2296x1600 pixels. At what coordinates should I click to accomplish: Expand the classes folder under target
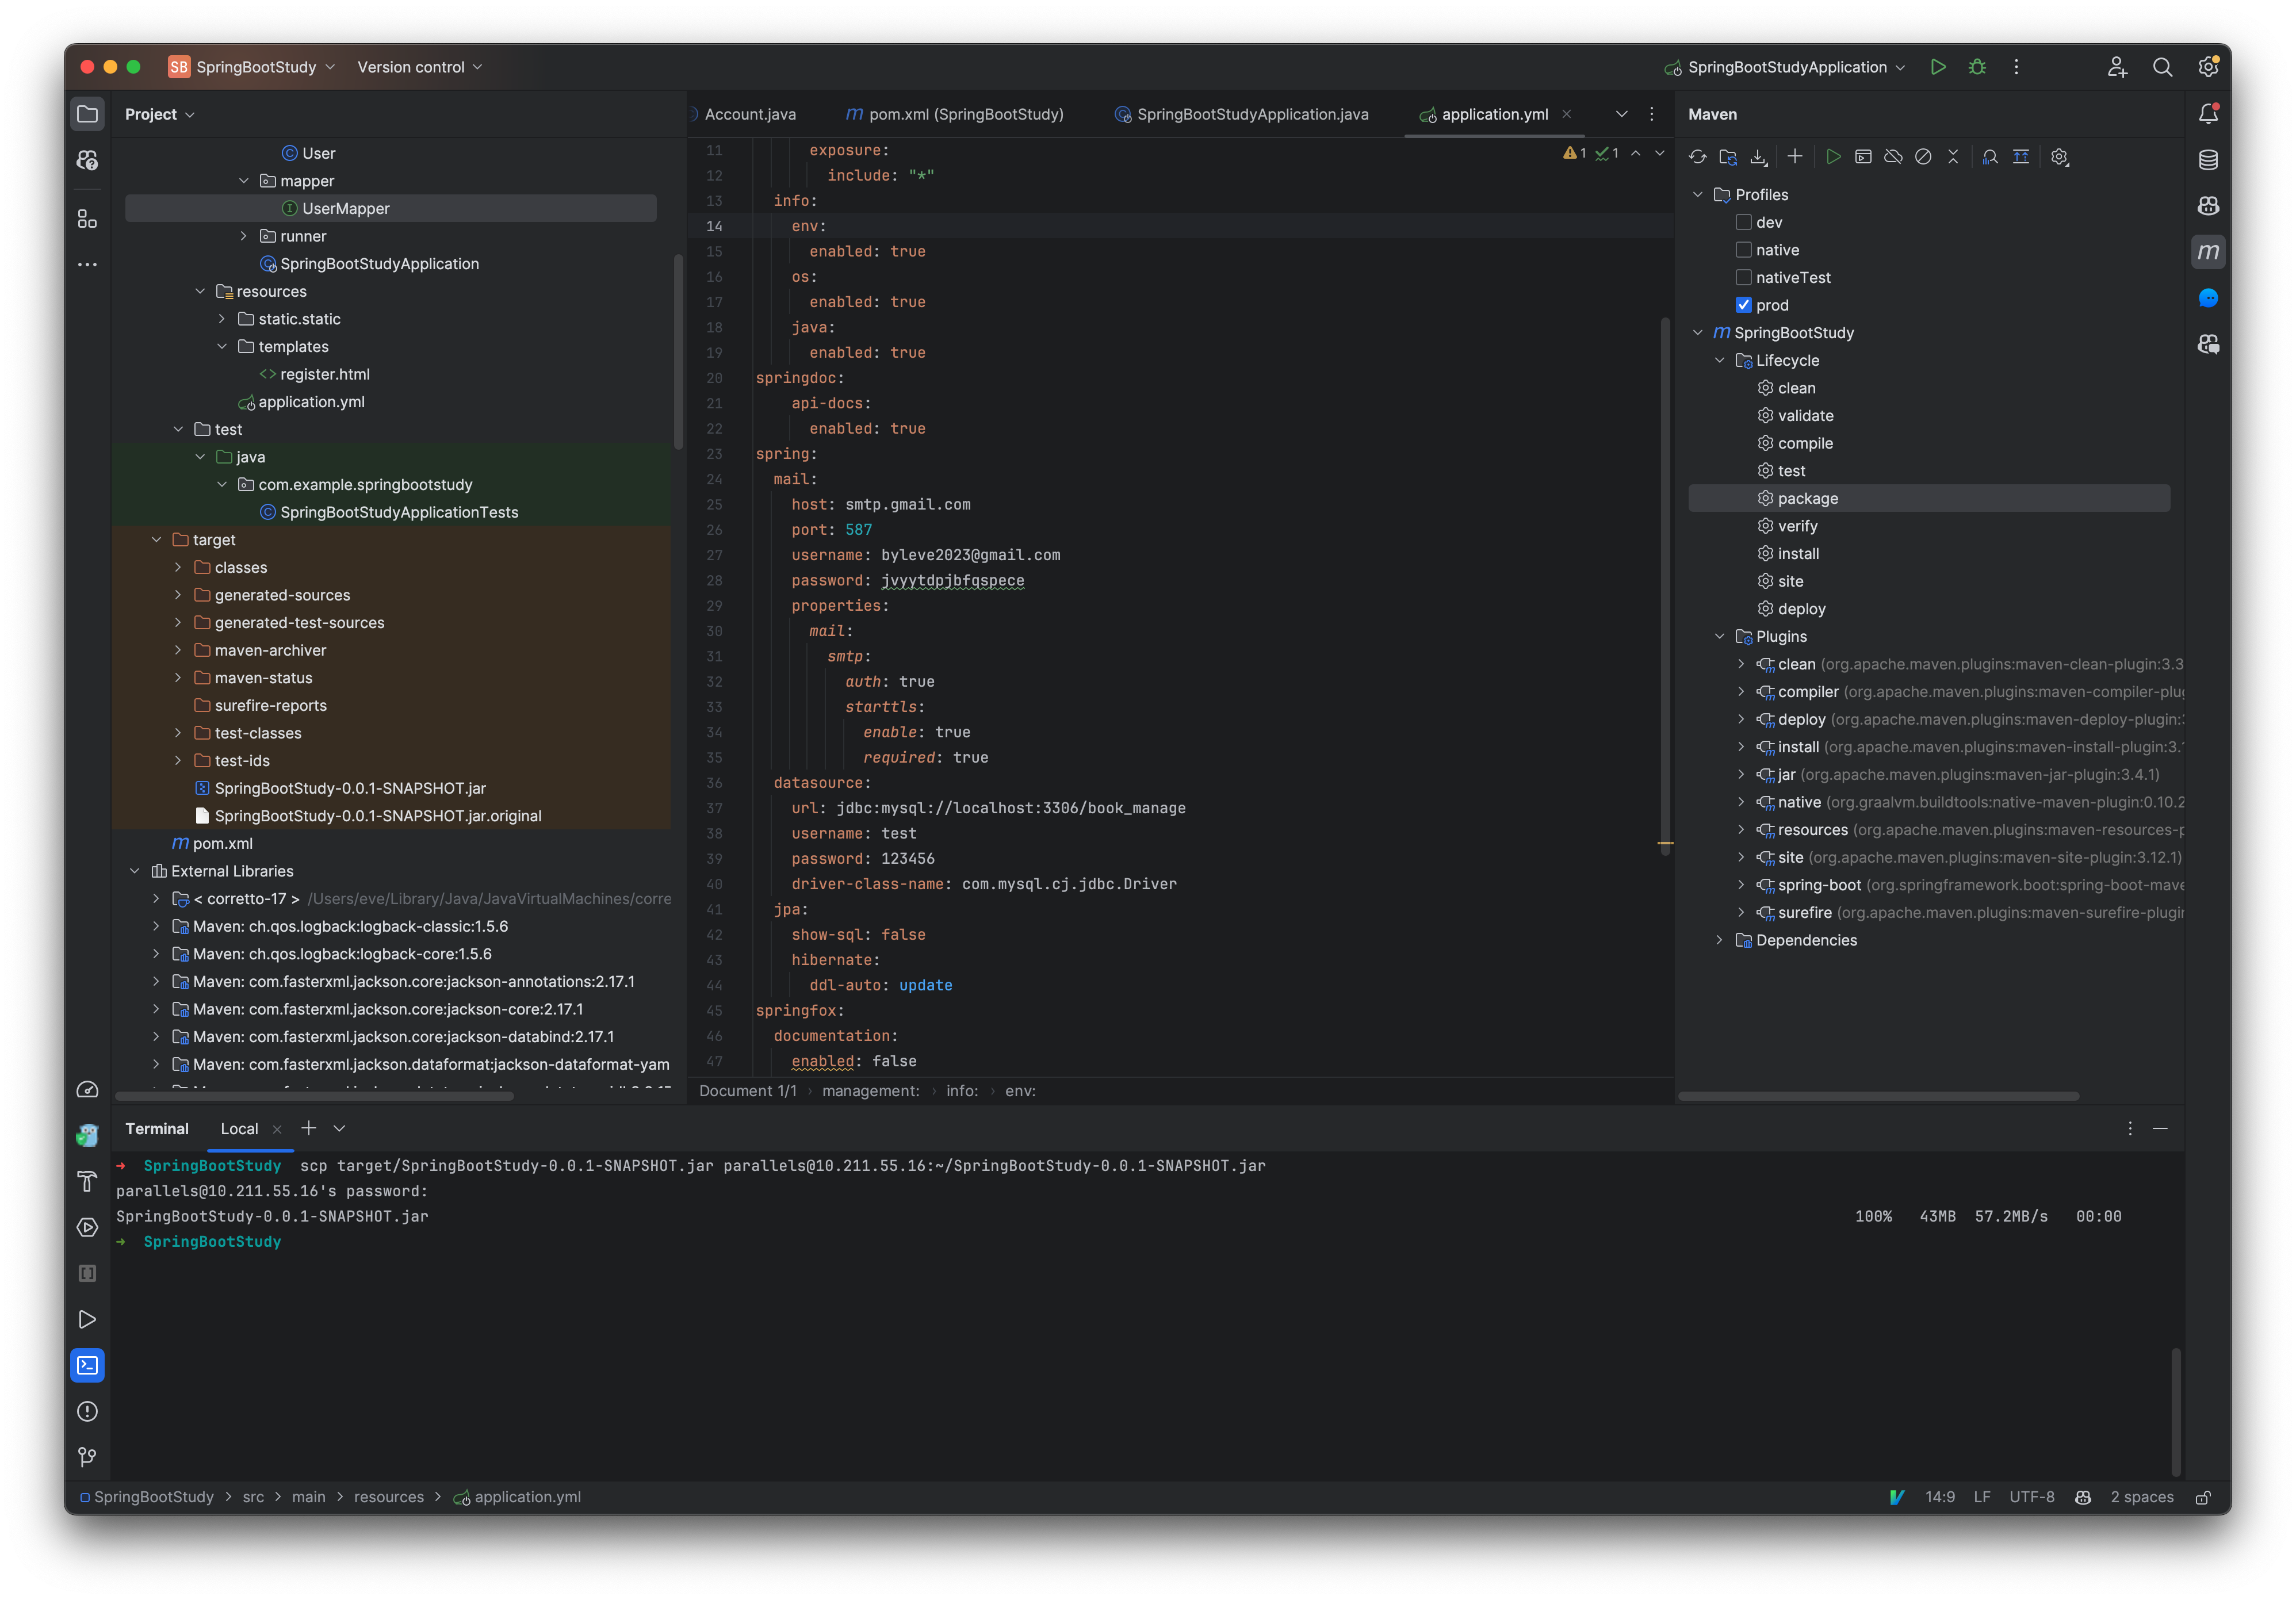click(x=178, y=567)
